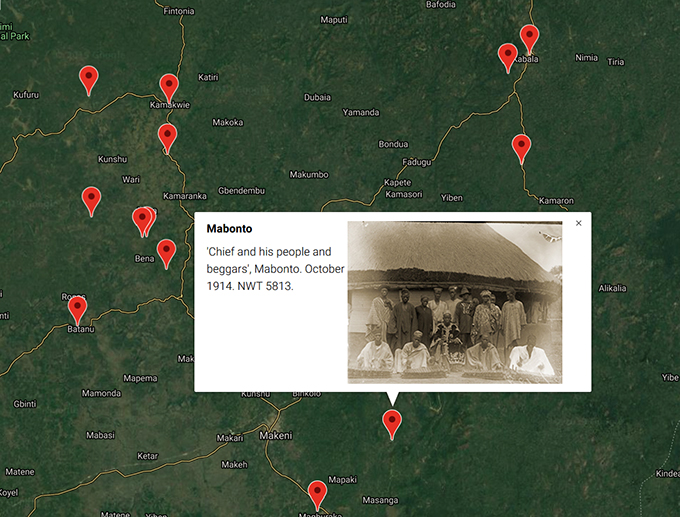Close the Mabonto info popup
680x517 pixels.
coord(578,223)
